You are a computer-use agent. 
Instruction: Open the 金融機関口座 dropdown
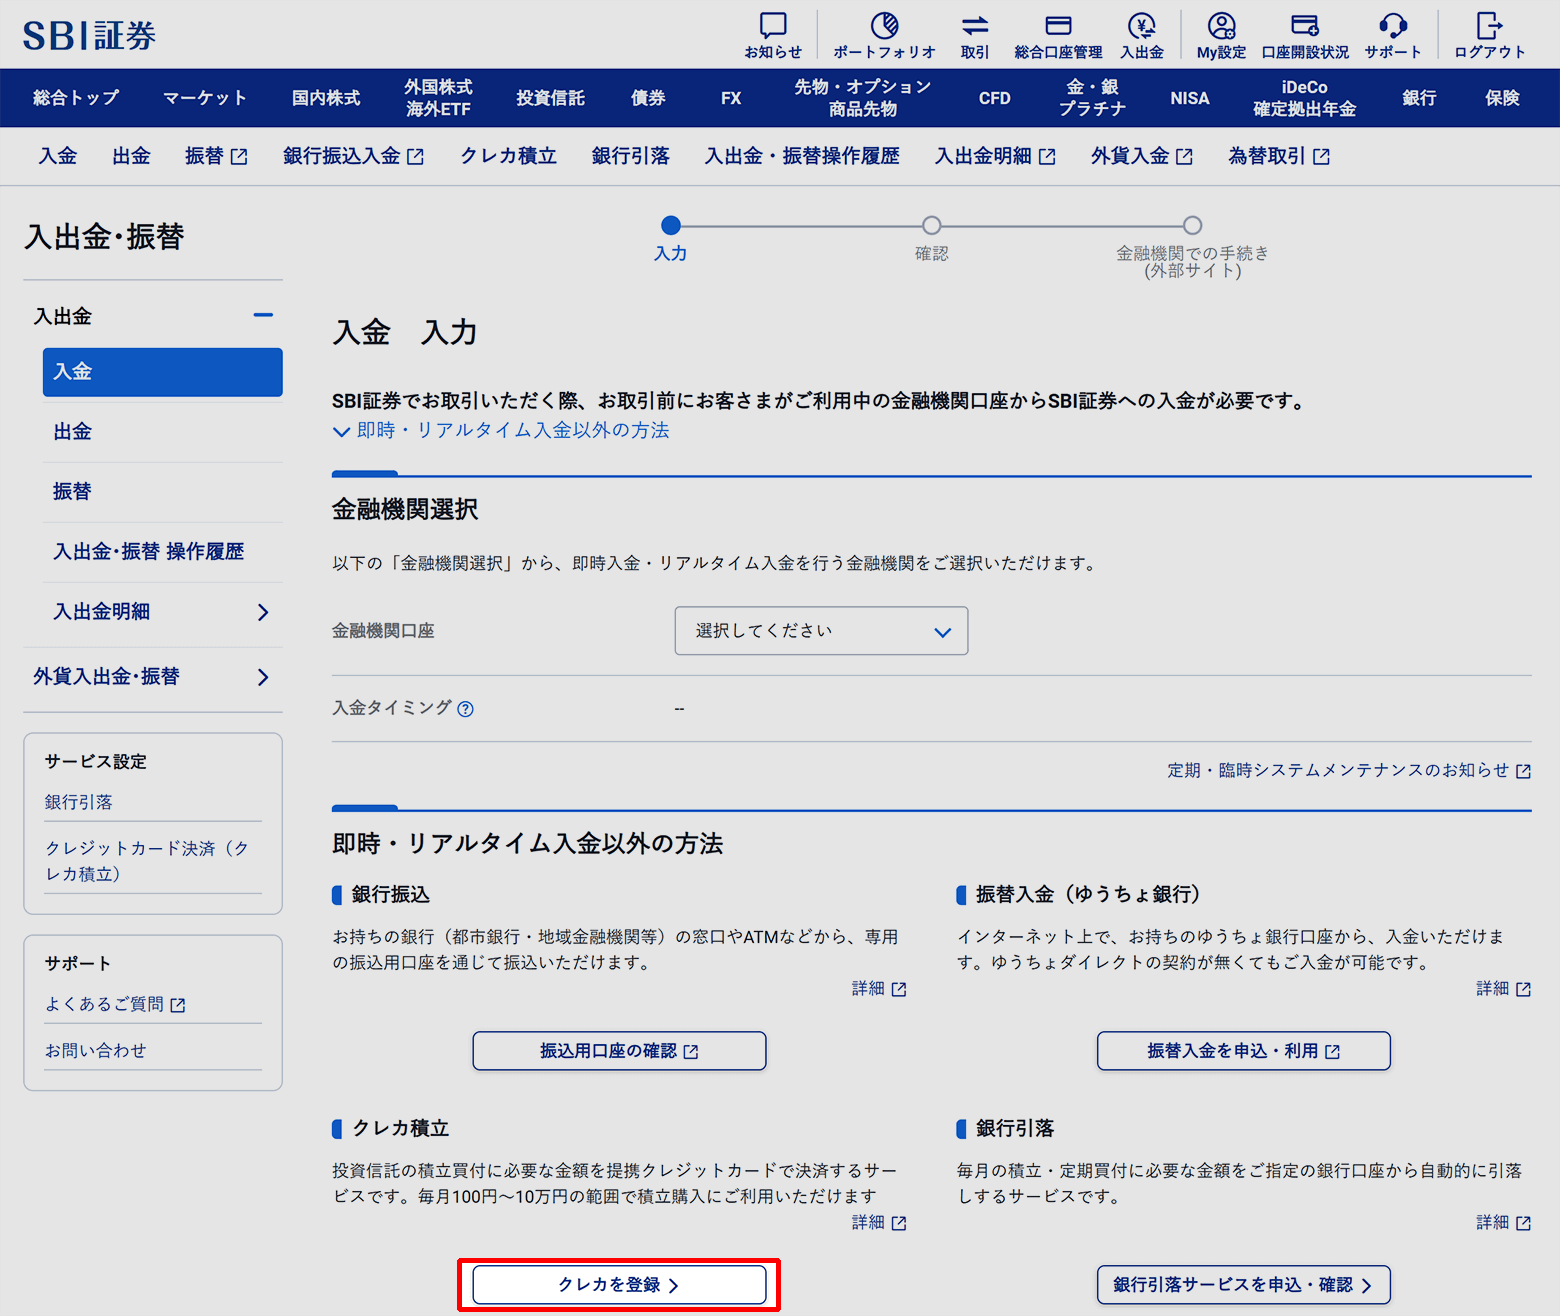coord(821,631)
